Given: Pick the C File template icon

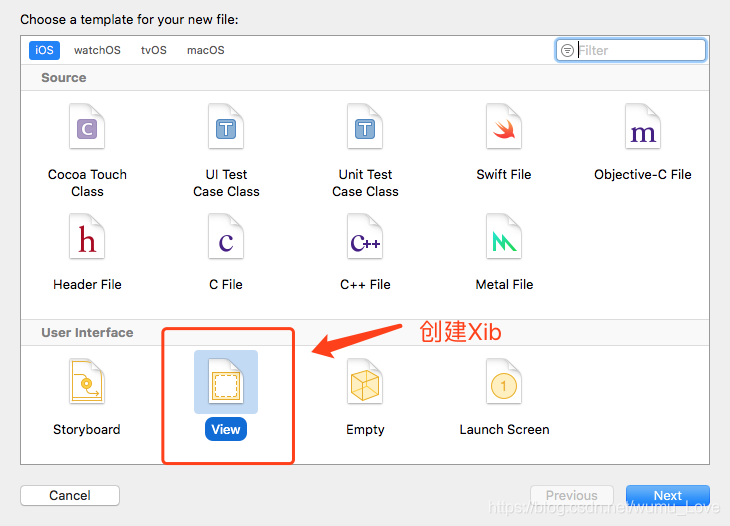Looking at the screenshot, I should point(226,236).
